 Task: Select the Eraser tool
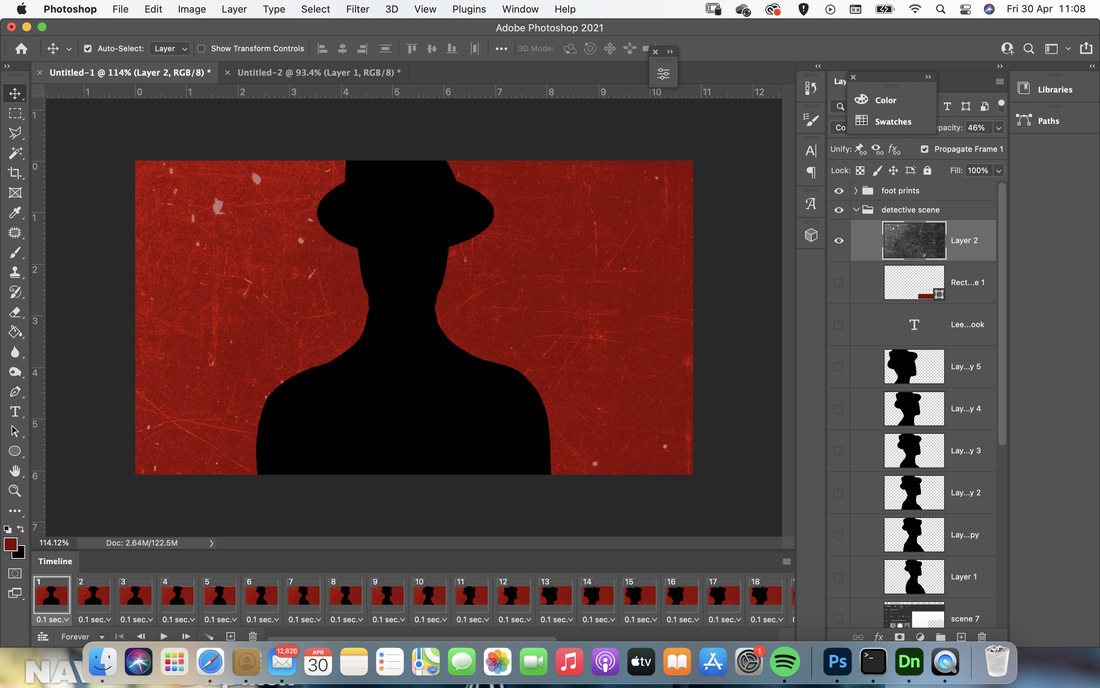pos(15,312)
